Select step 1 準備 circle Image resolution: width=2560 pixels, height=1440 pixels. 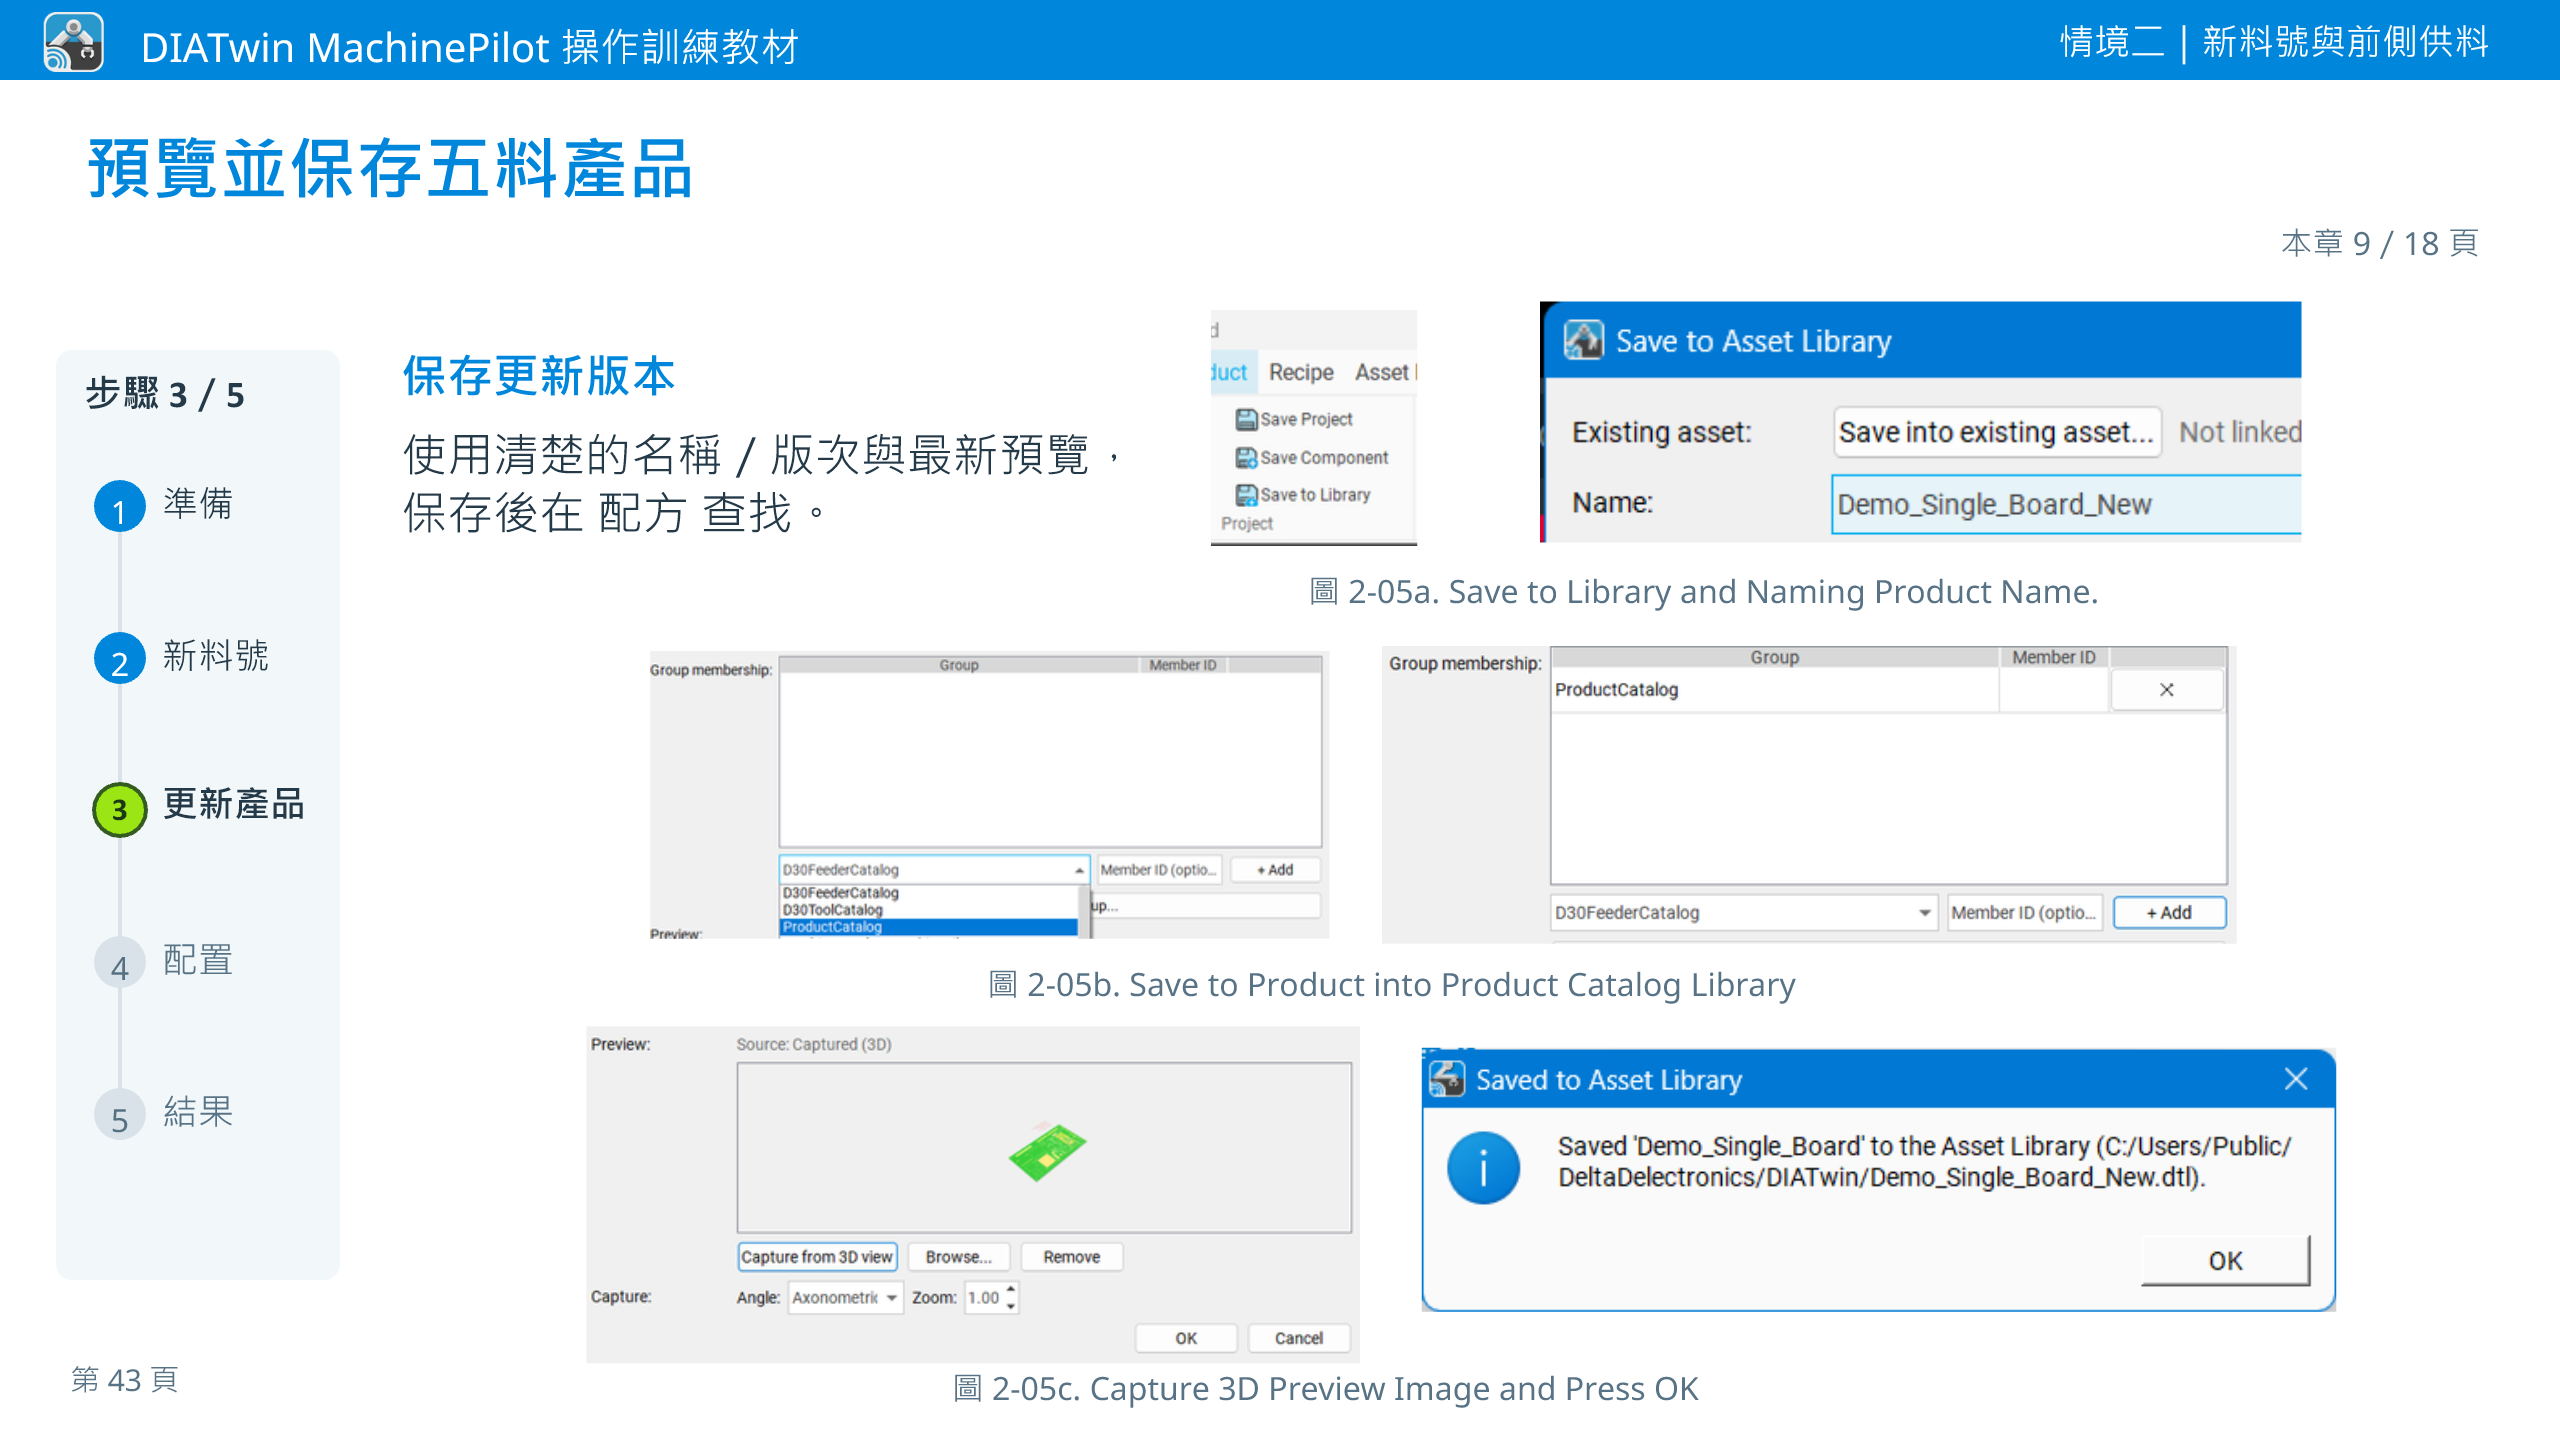tap(119, 506)
